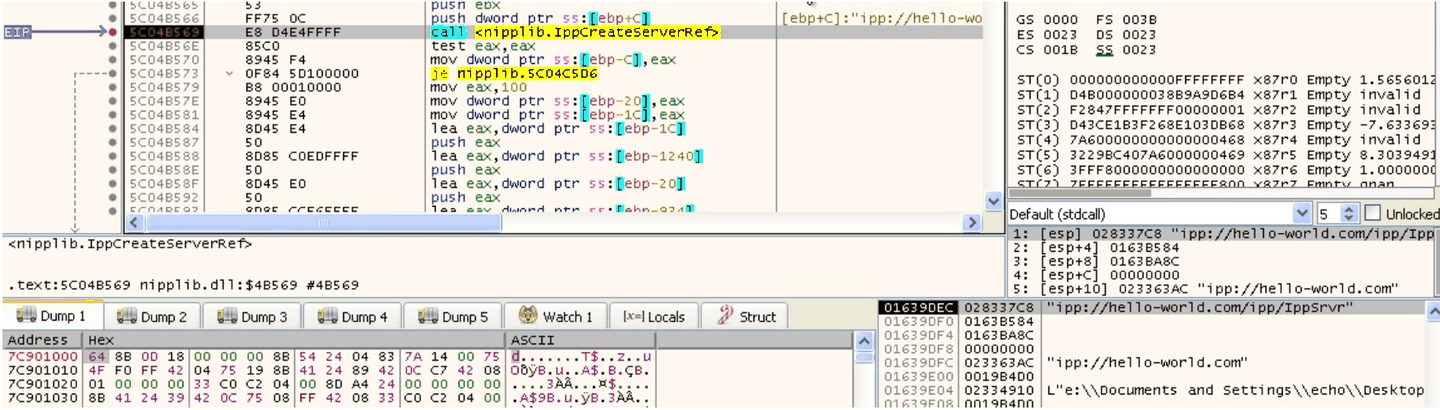
Task: Click the disassembly vertical scrollbar down arrow
Action: pyautogui.click(x=993, y=202)
